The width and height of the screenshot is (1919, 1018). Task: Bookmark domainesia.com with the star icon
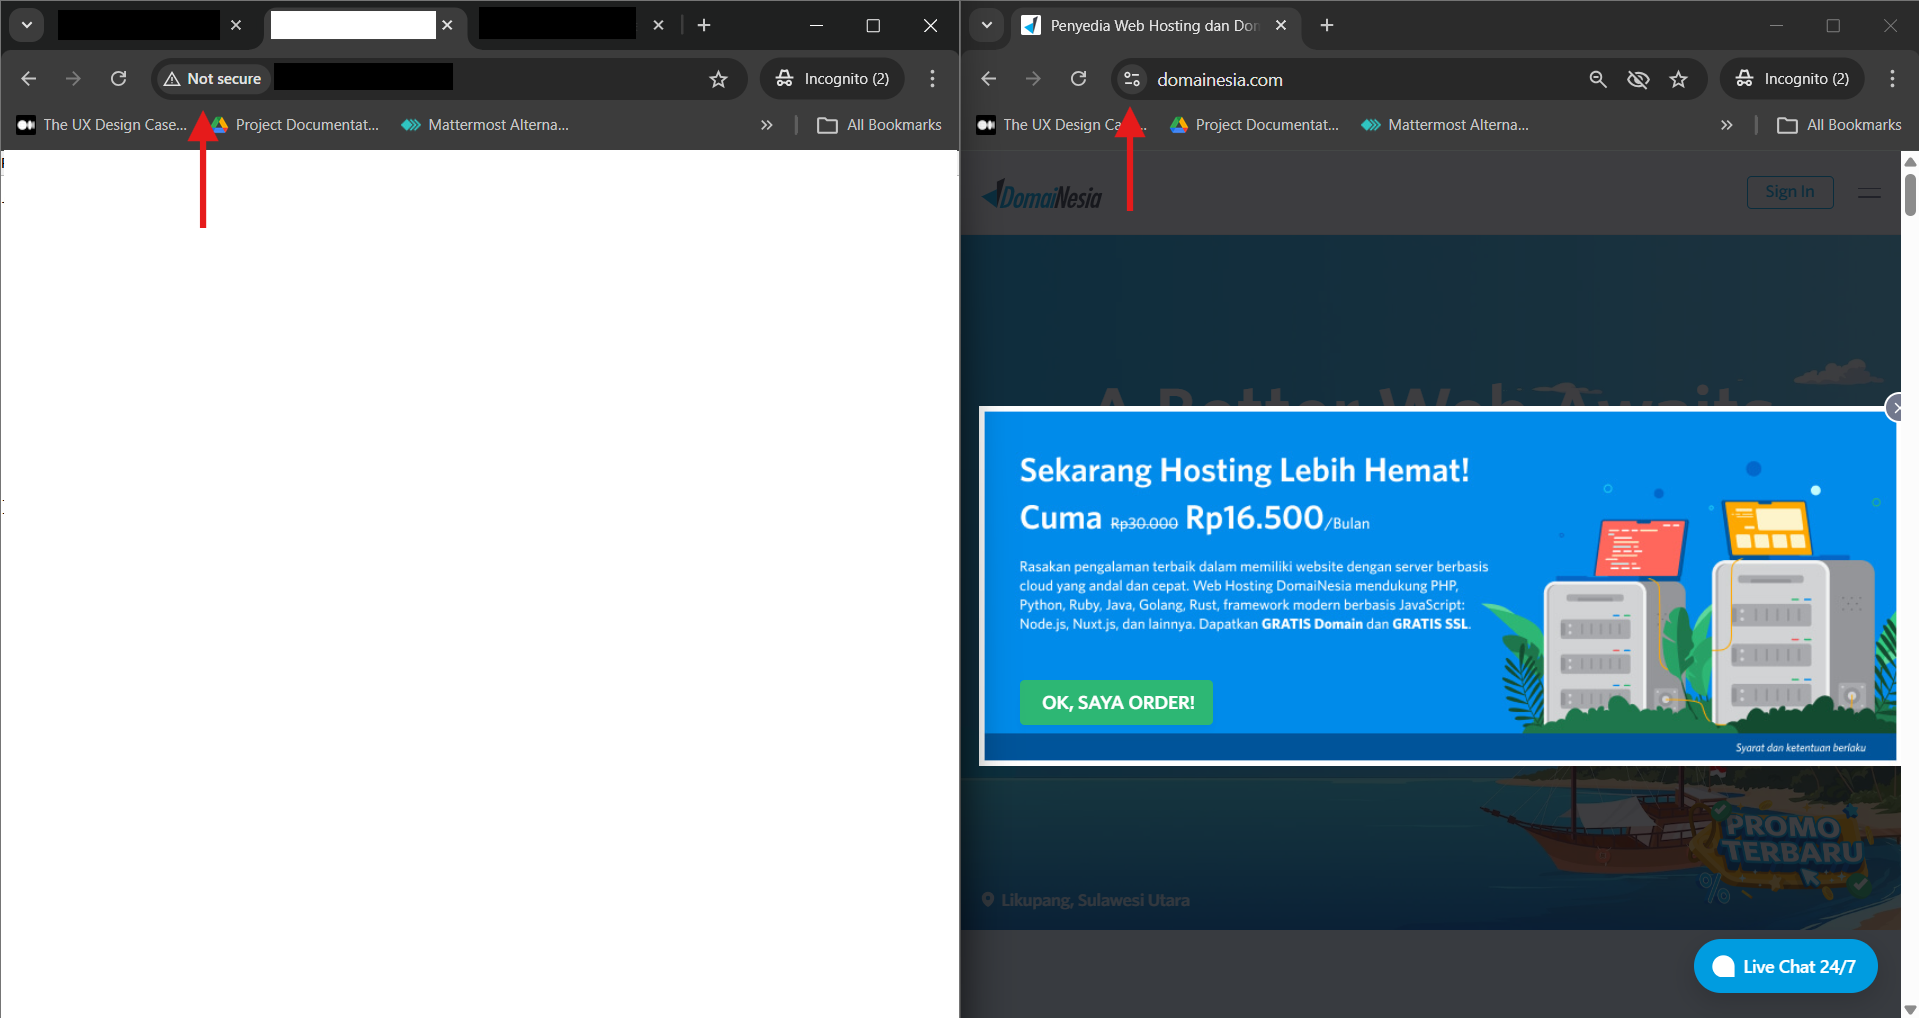click(1678, 79)
